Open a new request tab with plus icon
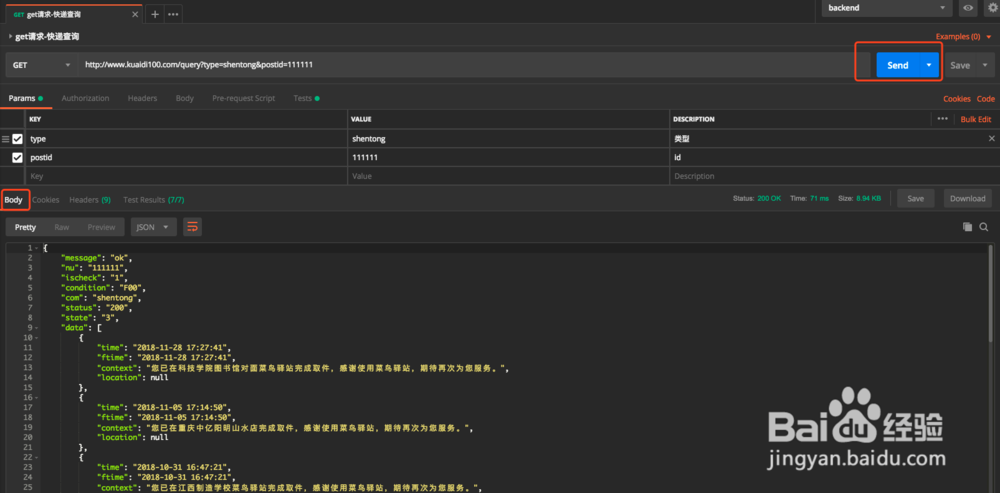The width and height of the screenshot is (1000, 493). click(155, 14)
